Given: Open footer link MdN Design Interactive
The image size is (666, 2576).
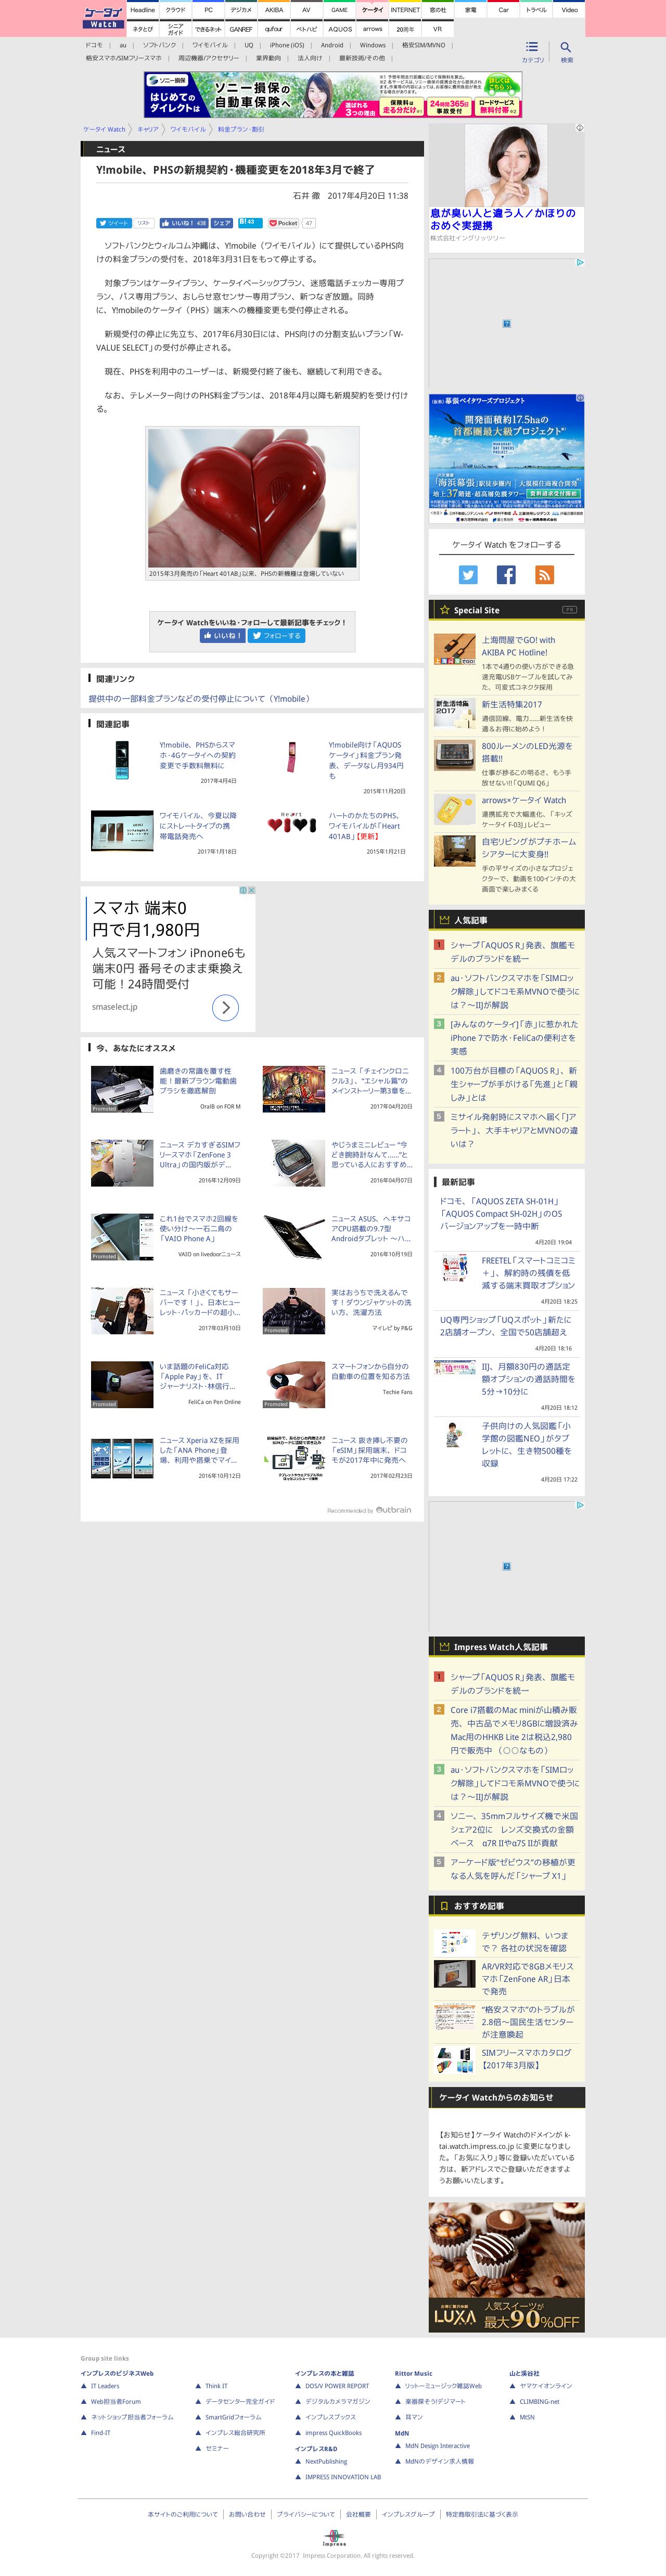Looking at the screenshot, I should 437,2445.
